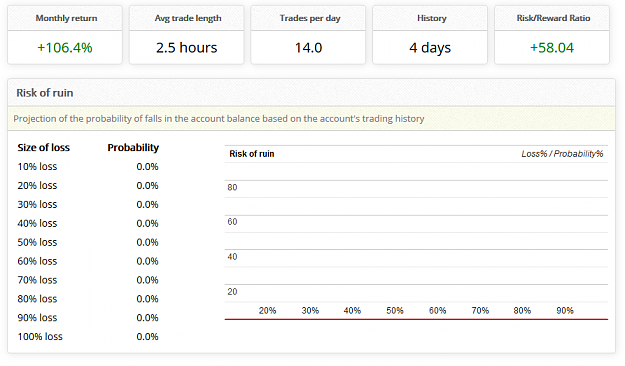The height and width of the screenshot is (366, 625).
Task: Click the Probability column header
Action: pos(133,148)
